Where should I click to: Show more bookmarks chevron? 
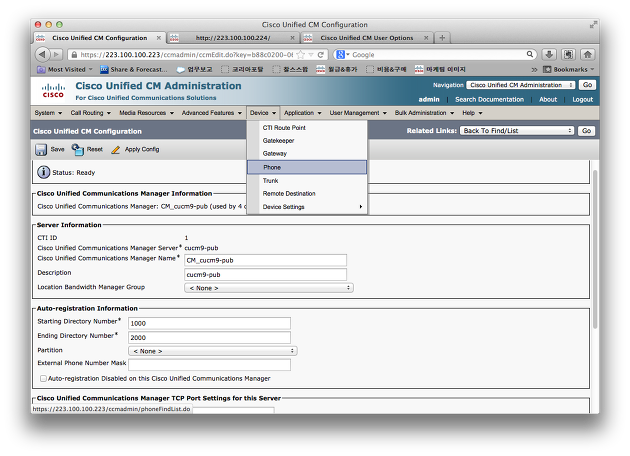(x=534, y=70)
